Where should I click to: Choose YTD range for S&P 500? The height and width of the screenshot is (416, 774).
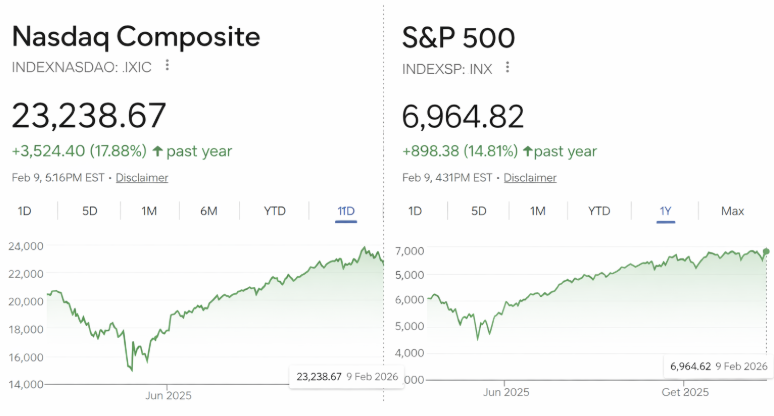[x=599, y=211]
